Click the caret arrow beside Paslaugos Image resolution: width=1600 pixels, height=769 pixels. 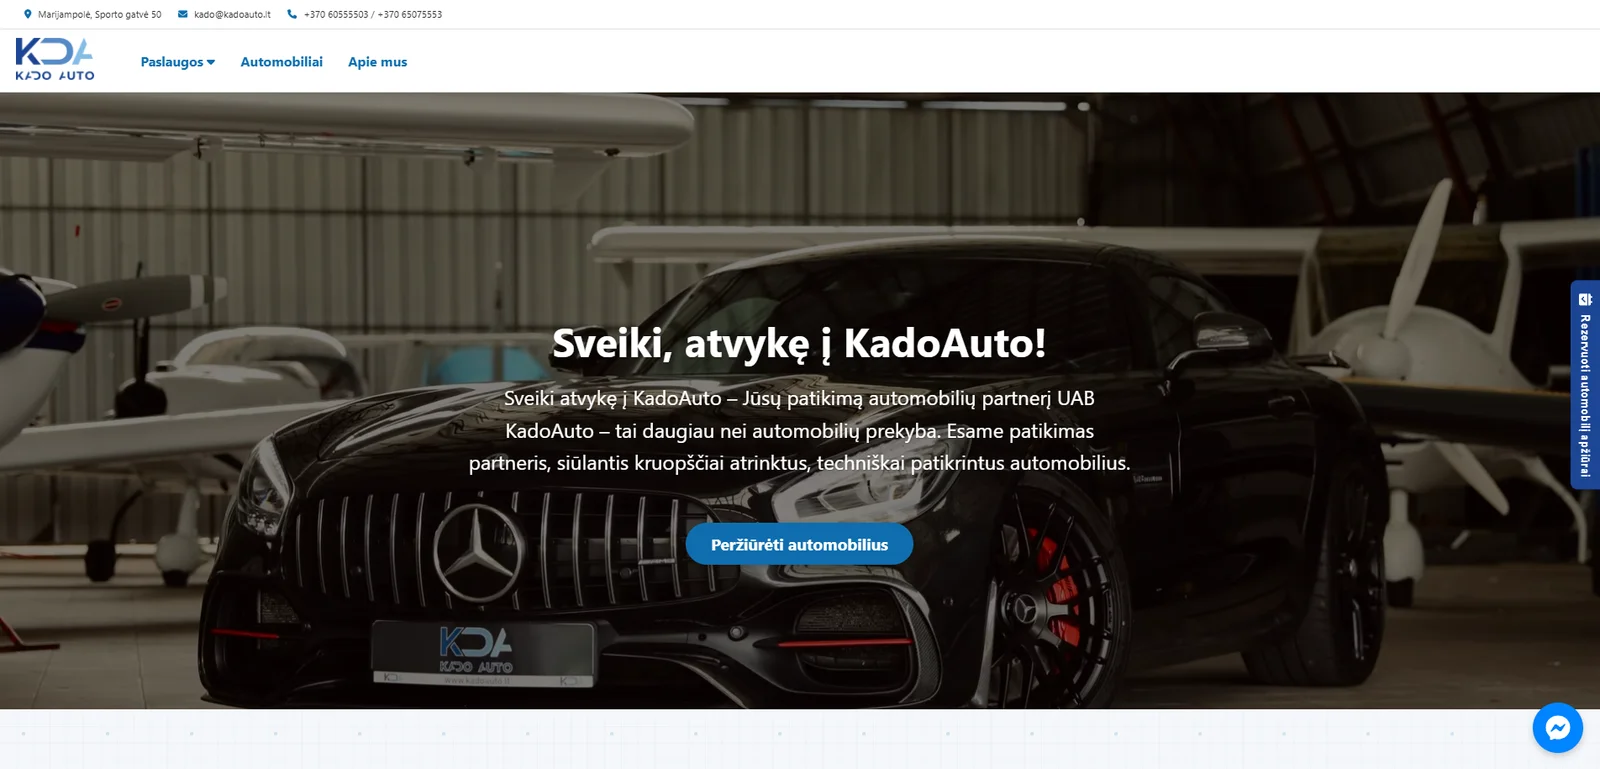[211, 62]
